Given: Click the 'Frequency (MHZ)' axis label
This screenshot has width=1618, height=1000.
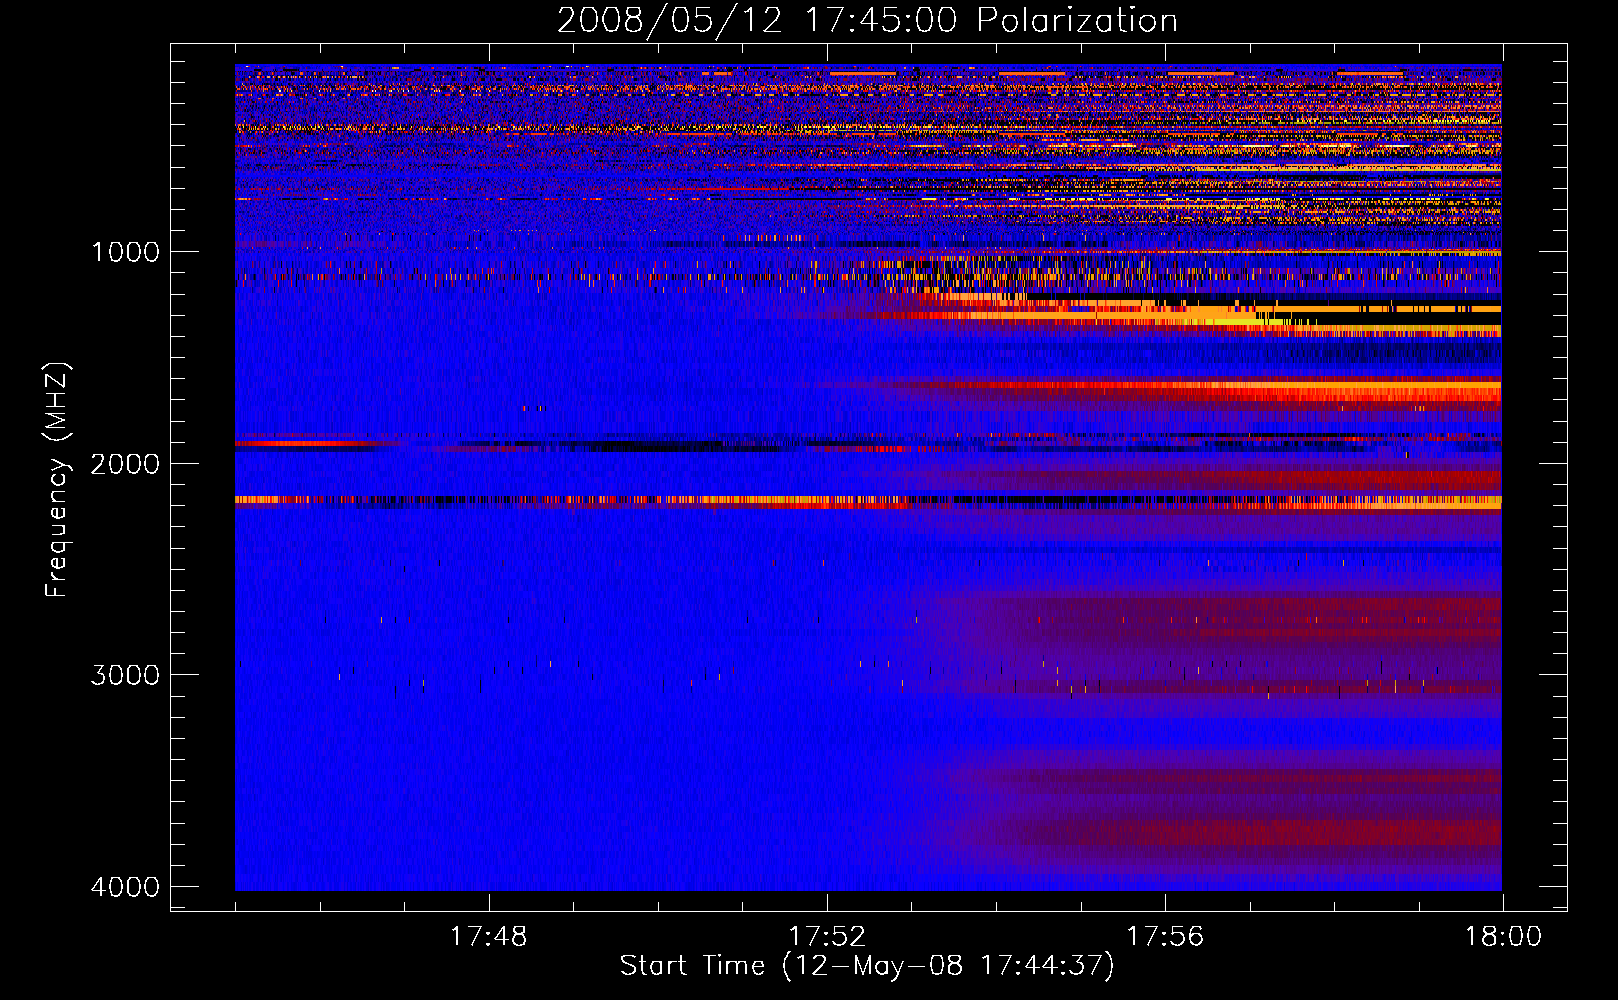Looking at the screenshot, I should (57, 480).
